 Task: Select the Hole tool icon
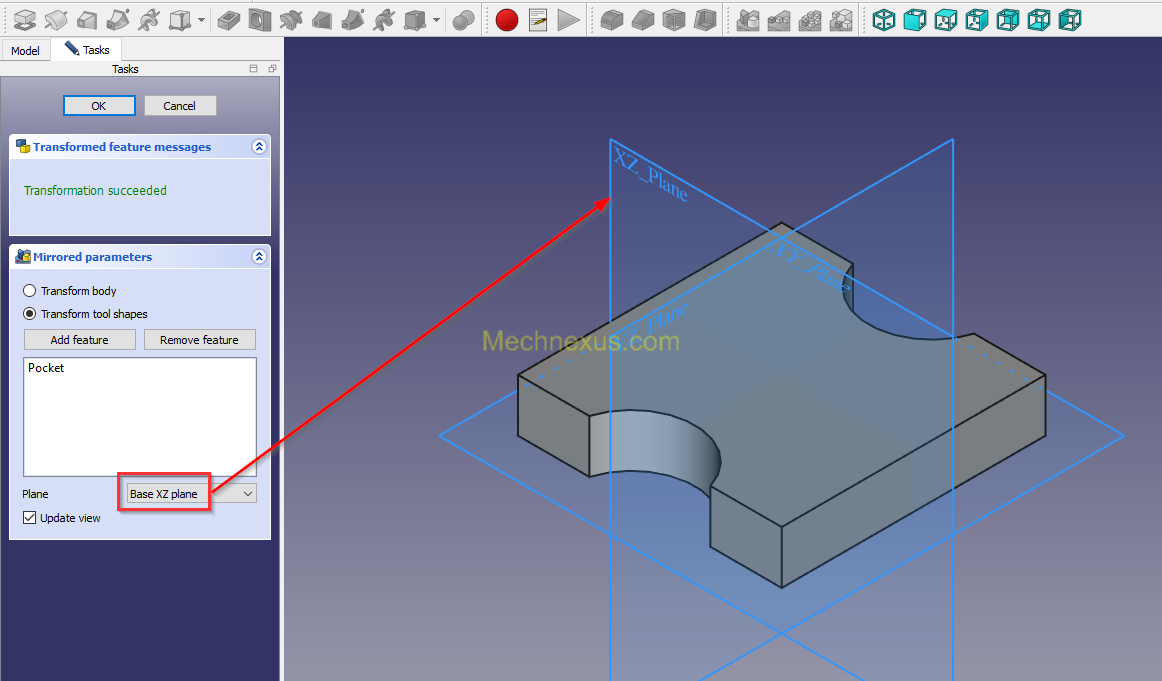pos(259,19)
